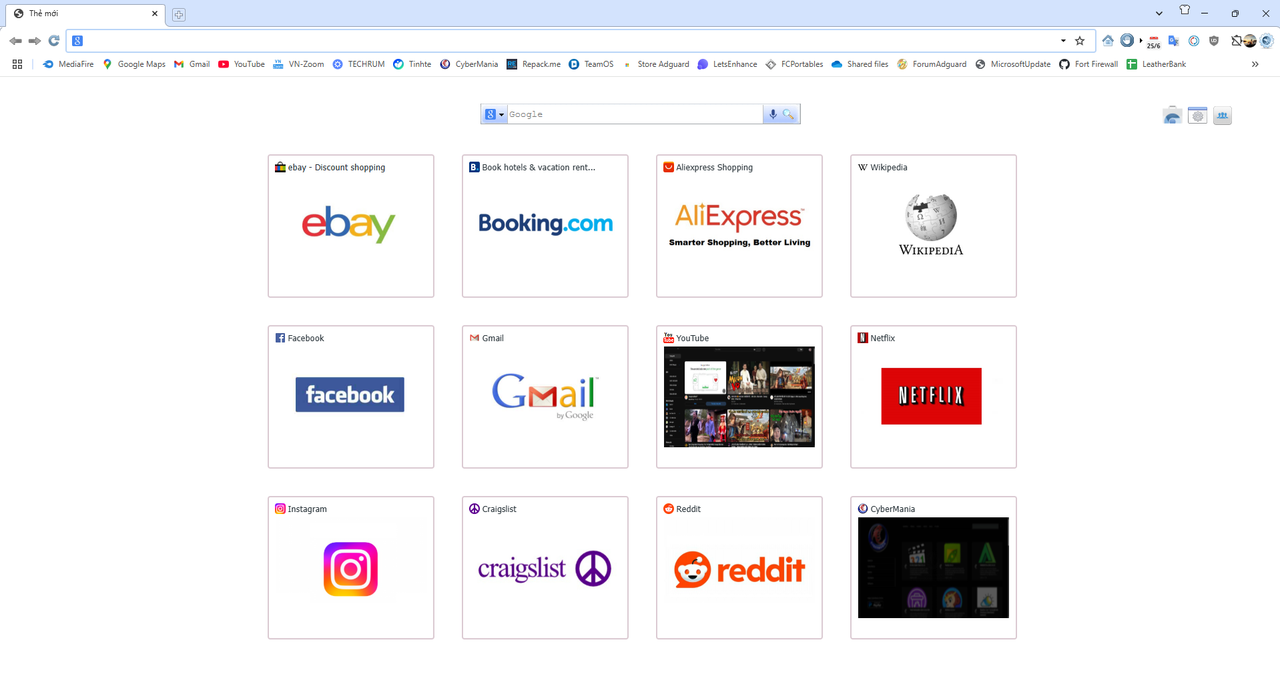Open the Gmail speed dial tile
Screen dimensions: 1280x687
pyautogui.click(x=545, y=397)
